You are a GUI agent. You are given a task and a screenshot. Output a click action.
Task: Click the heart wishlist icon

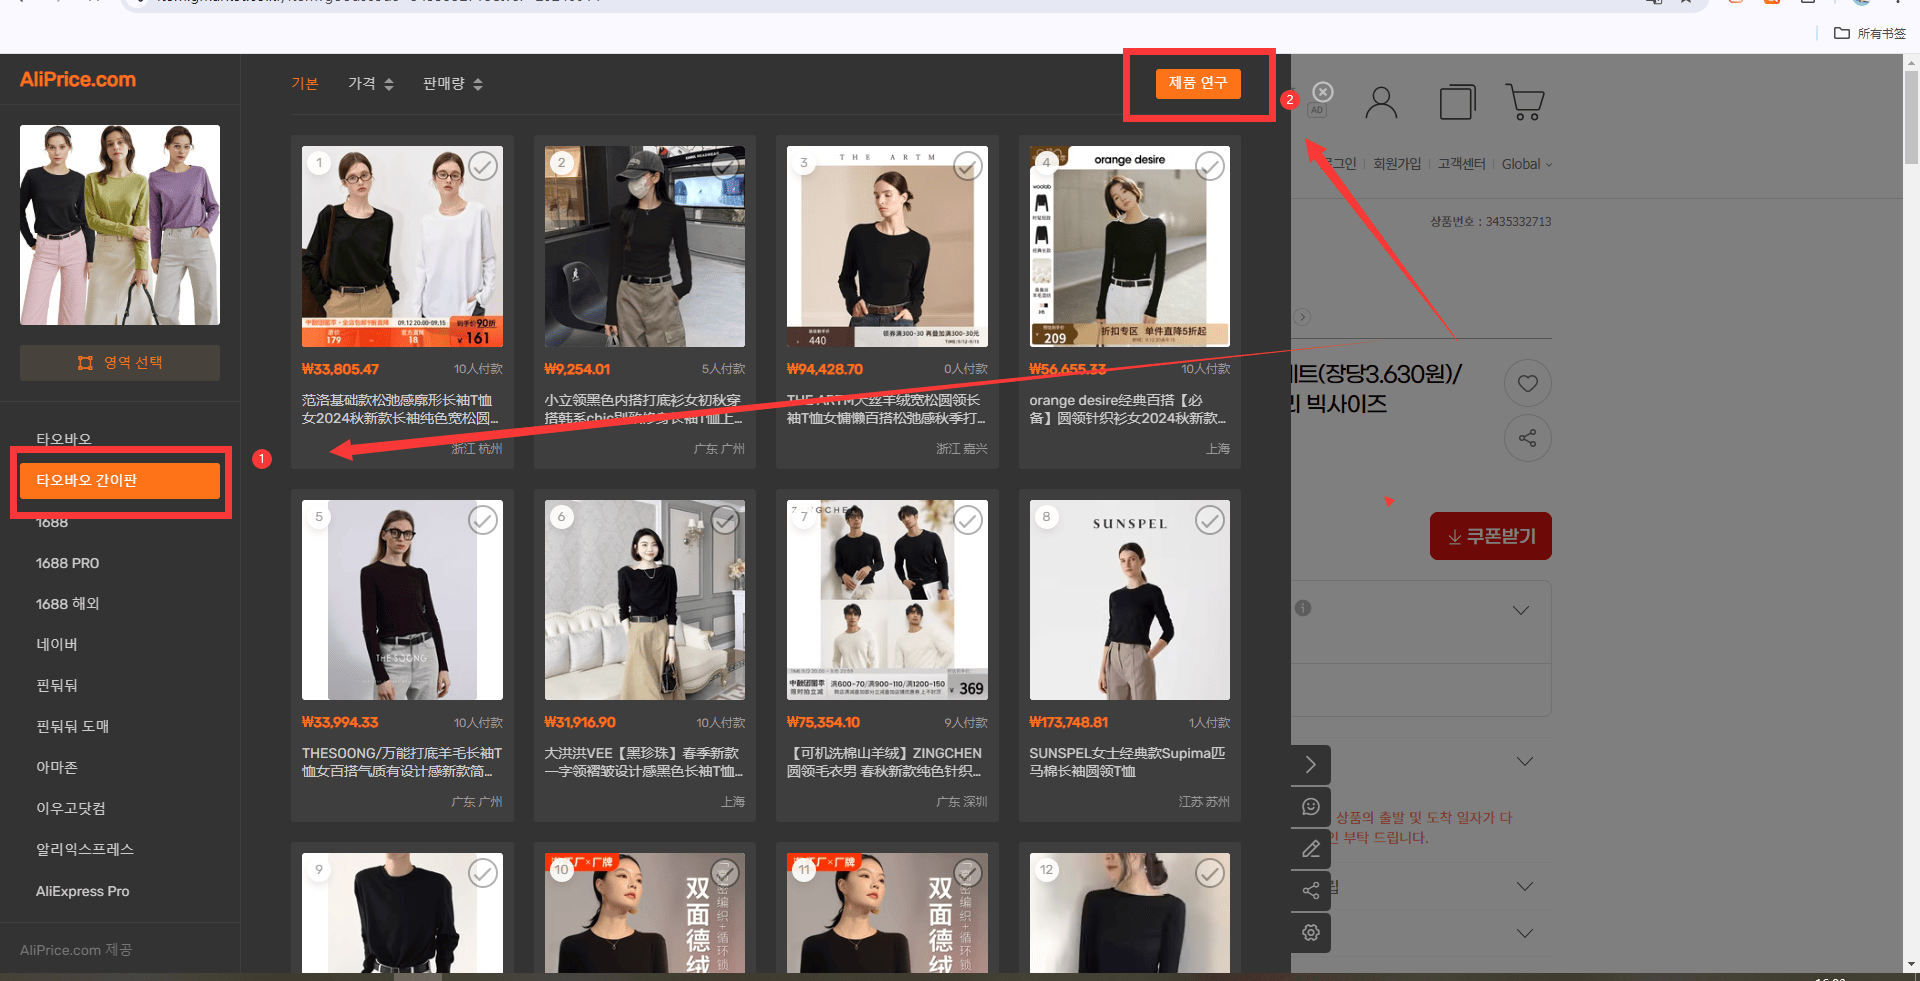click(x=1527, y=383)
